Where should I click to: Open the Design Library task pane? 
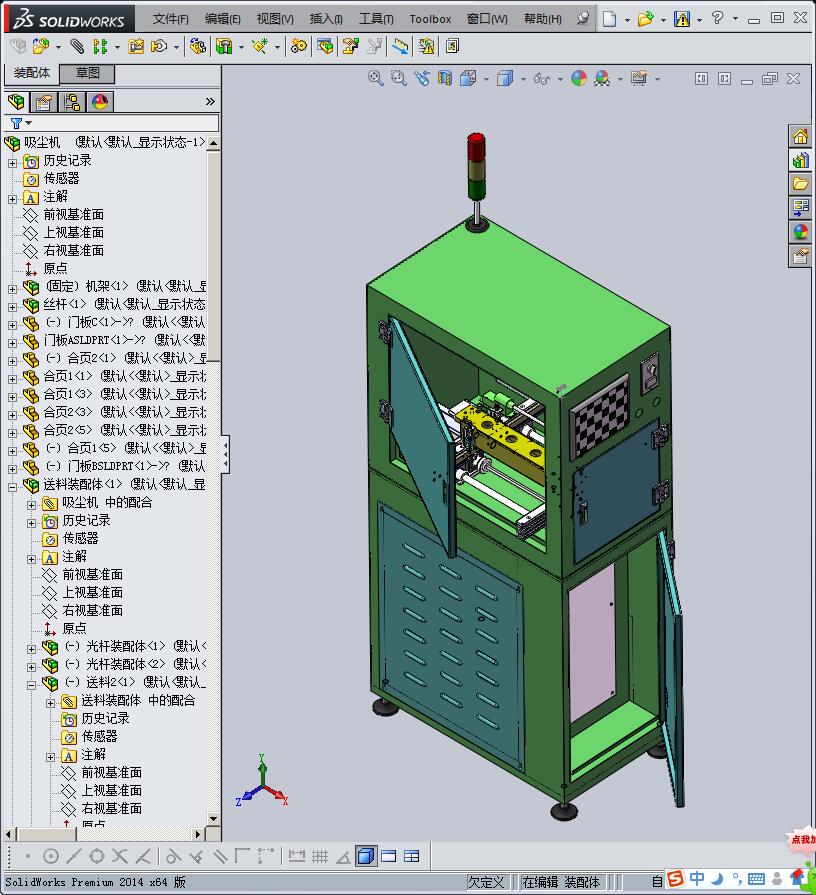[x=800, y=160]
